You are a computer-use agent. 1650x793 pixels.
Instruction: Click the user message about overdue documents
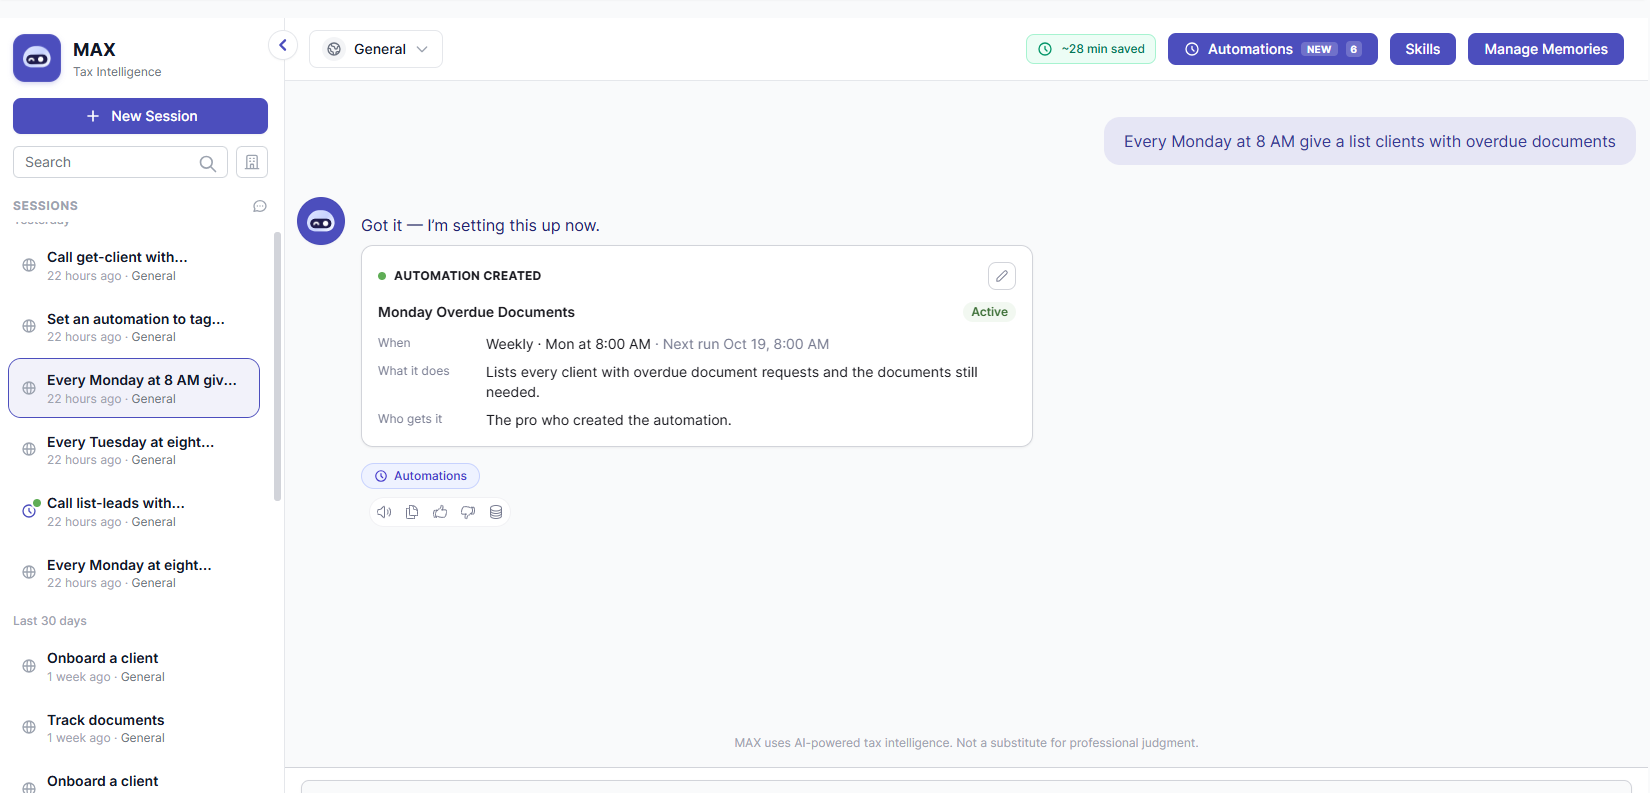click(x=1369, y=141)
